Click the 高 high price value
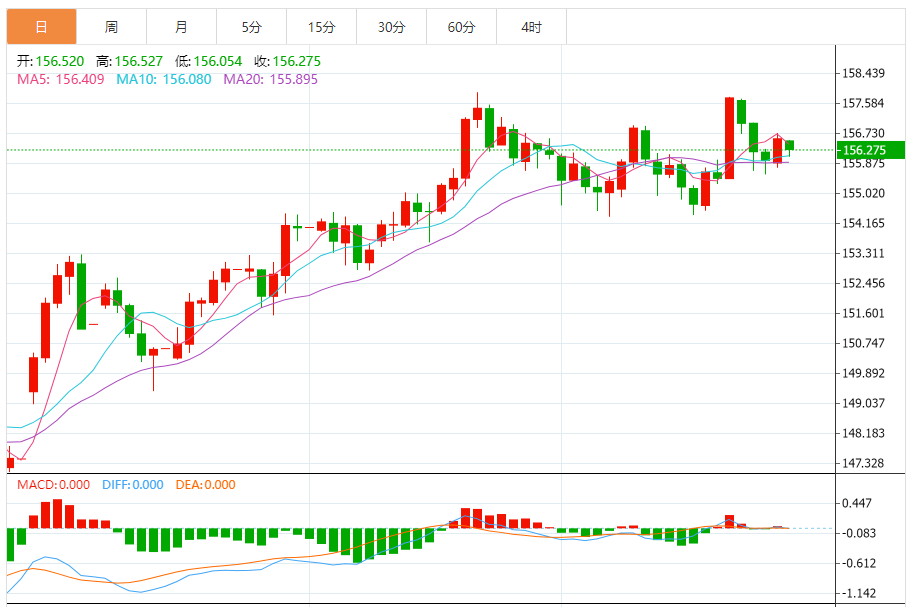The height and width of the screenshot is (607, 910). [141, 61]
